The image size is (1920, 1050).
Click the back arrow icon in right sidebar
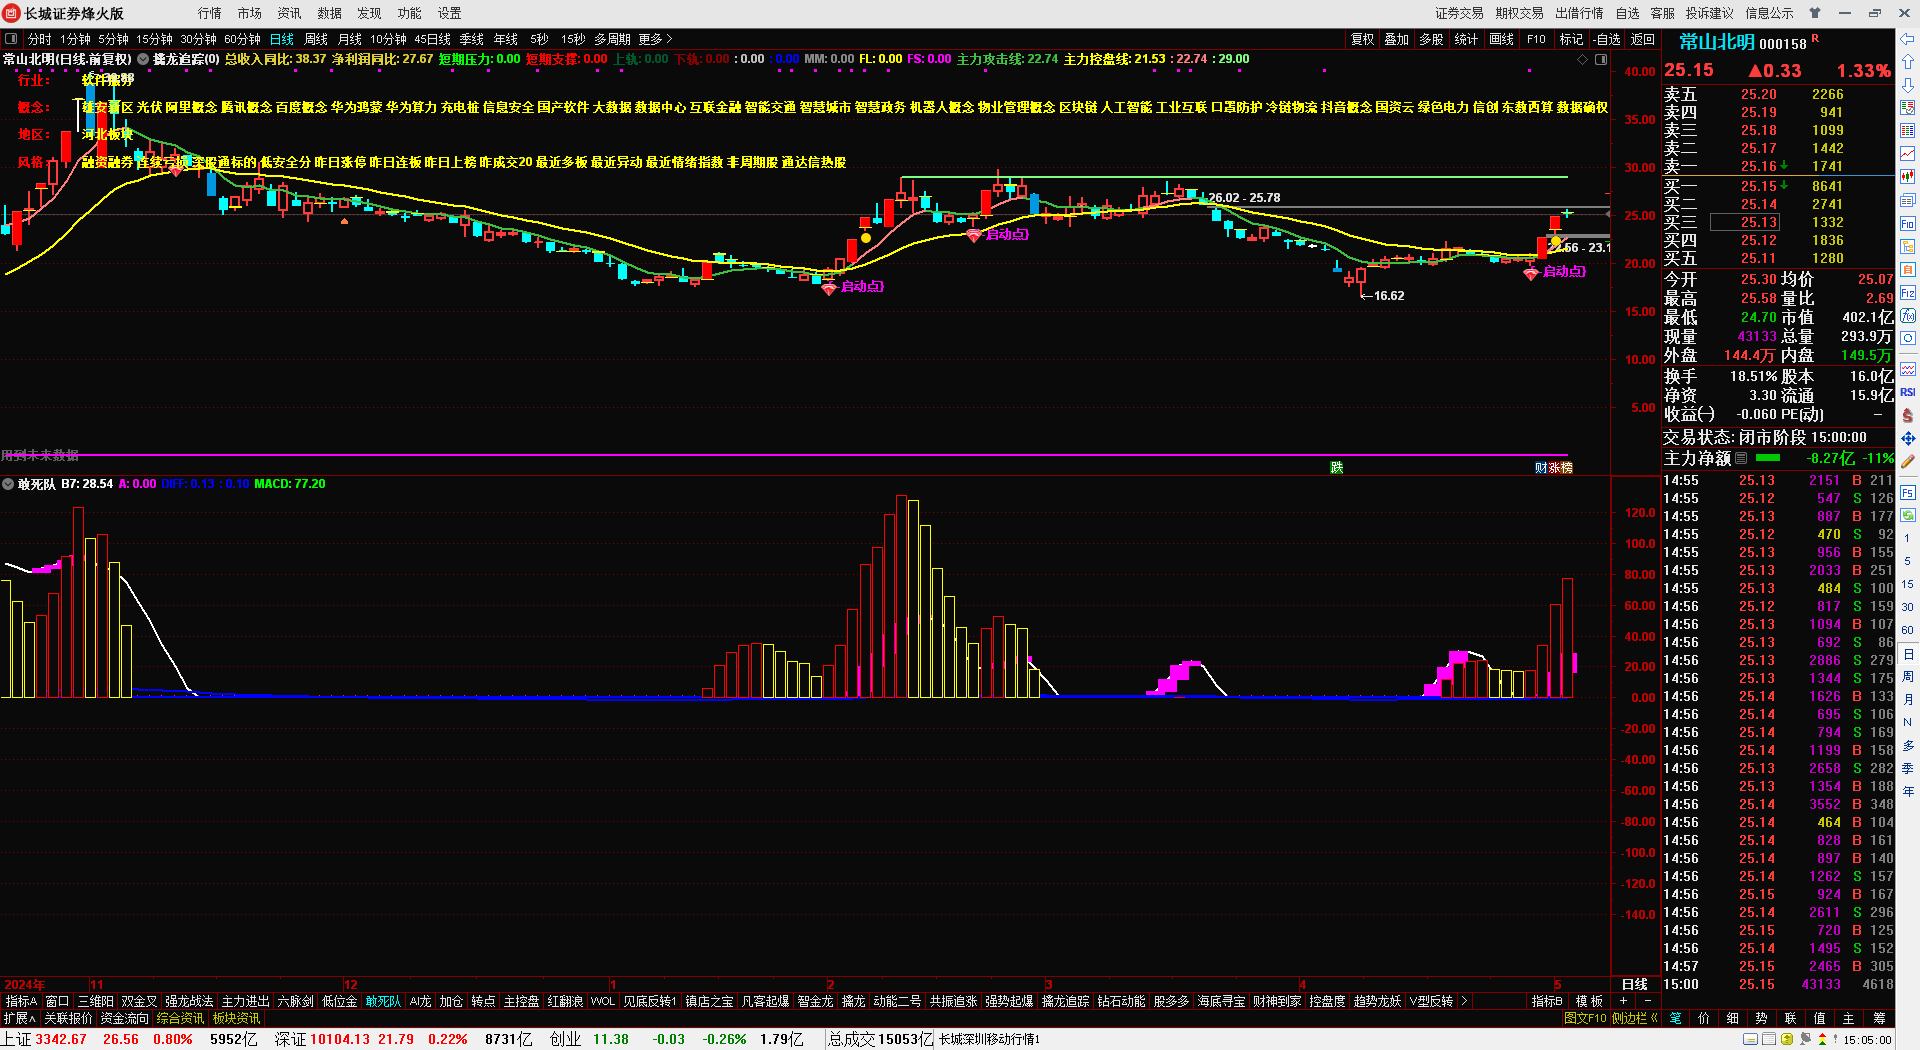click(1908, 39)
